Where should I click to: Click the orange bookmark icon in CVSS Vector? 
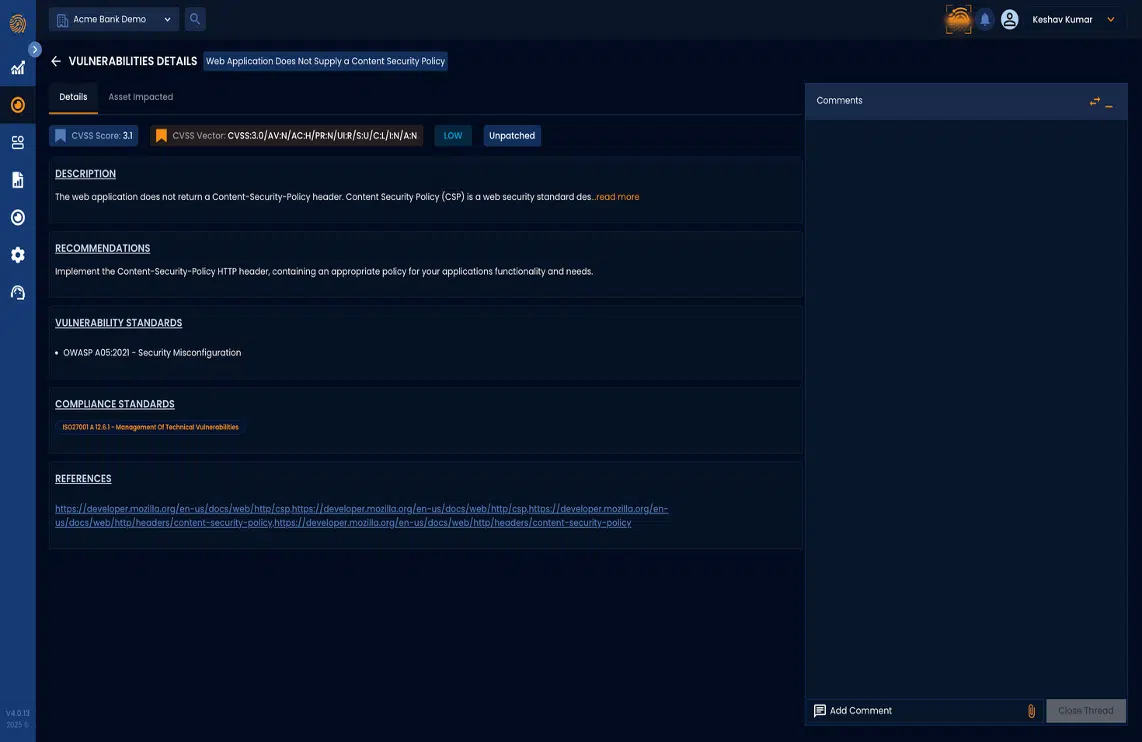(x=161, y=135)
